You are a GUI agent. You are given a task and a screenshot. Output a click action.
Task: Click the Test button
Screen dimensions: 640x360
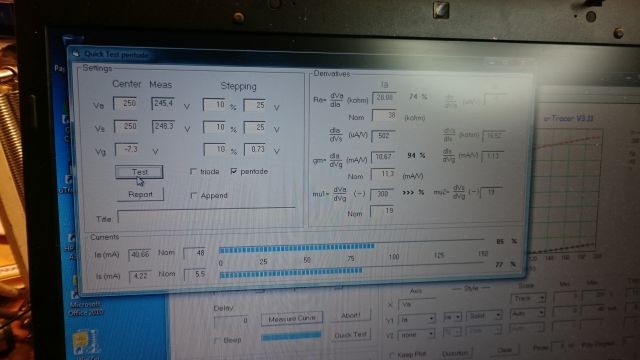point(139,172)
